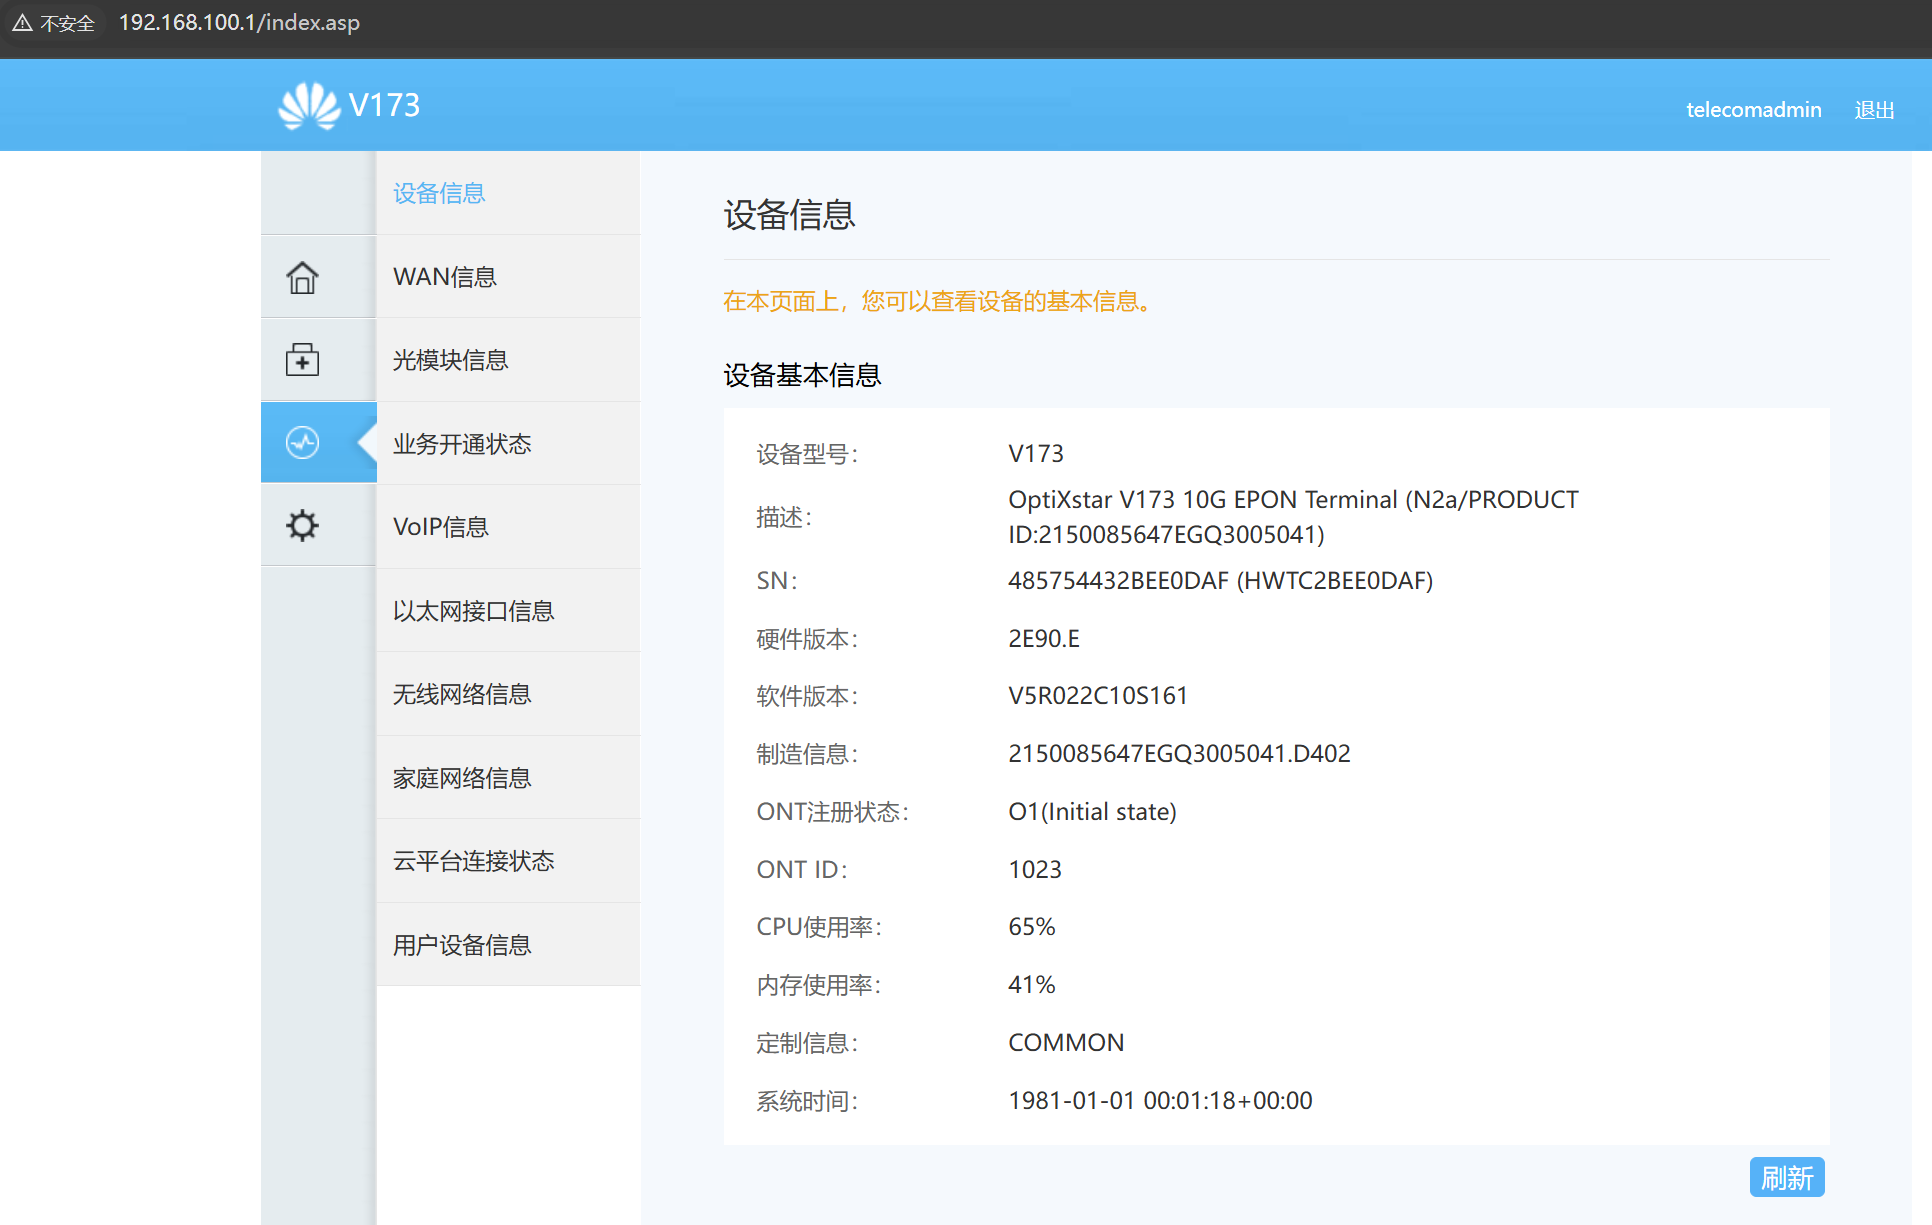Select 光模块信息 menu entry
The image size is (1932, 1225).
pos(450,360)
